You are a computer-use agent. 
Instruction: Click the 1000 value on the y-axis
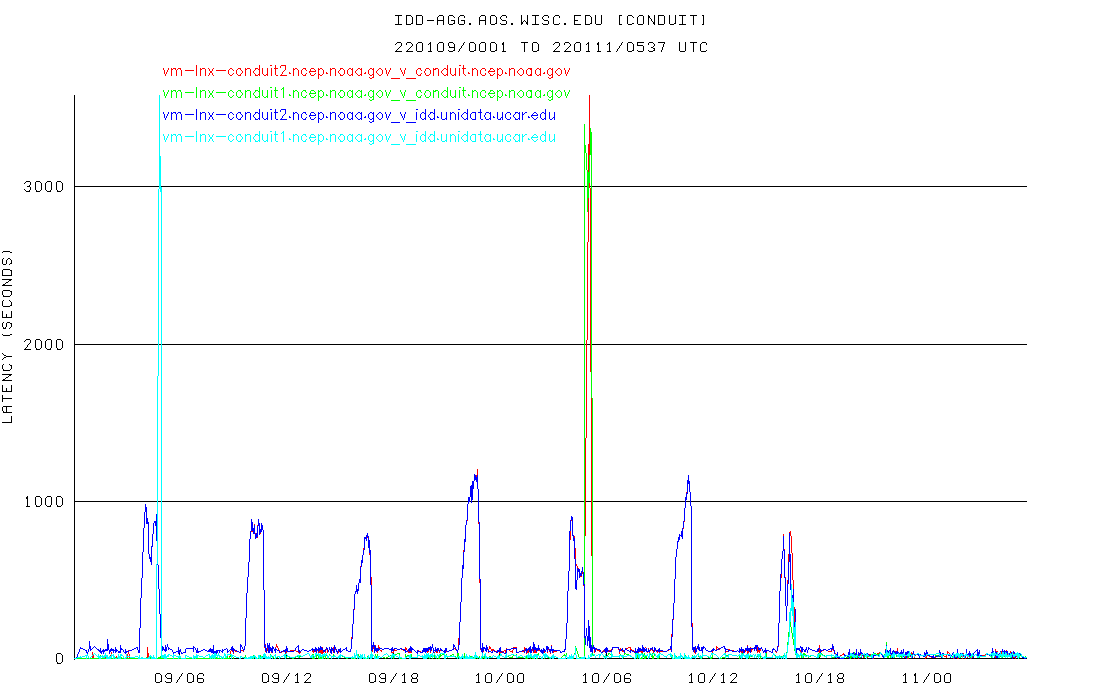tap(46, 502)
